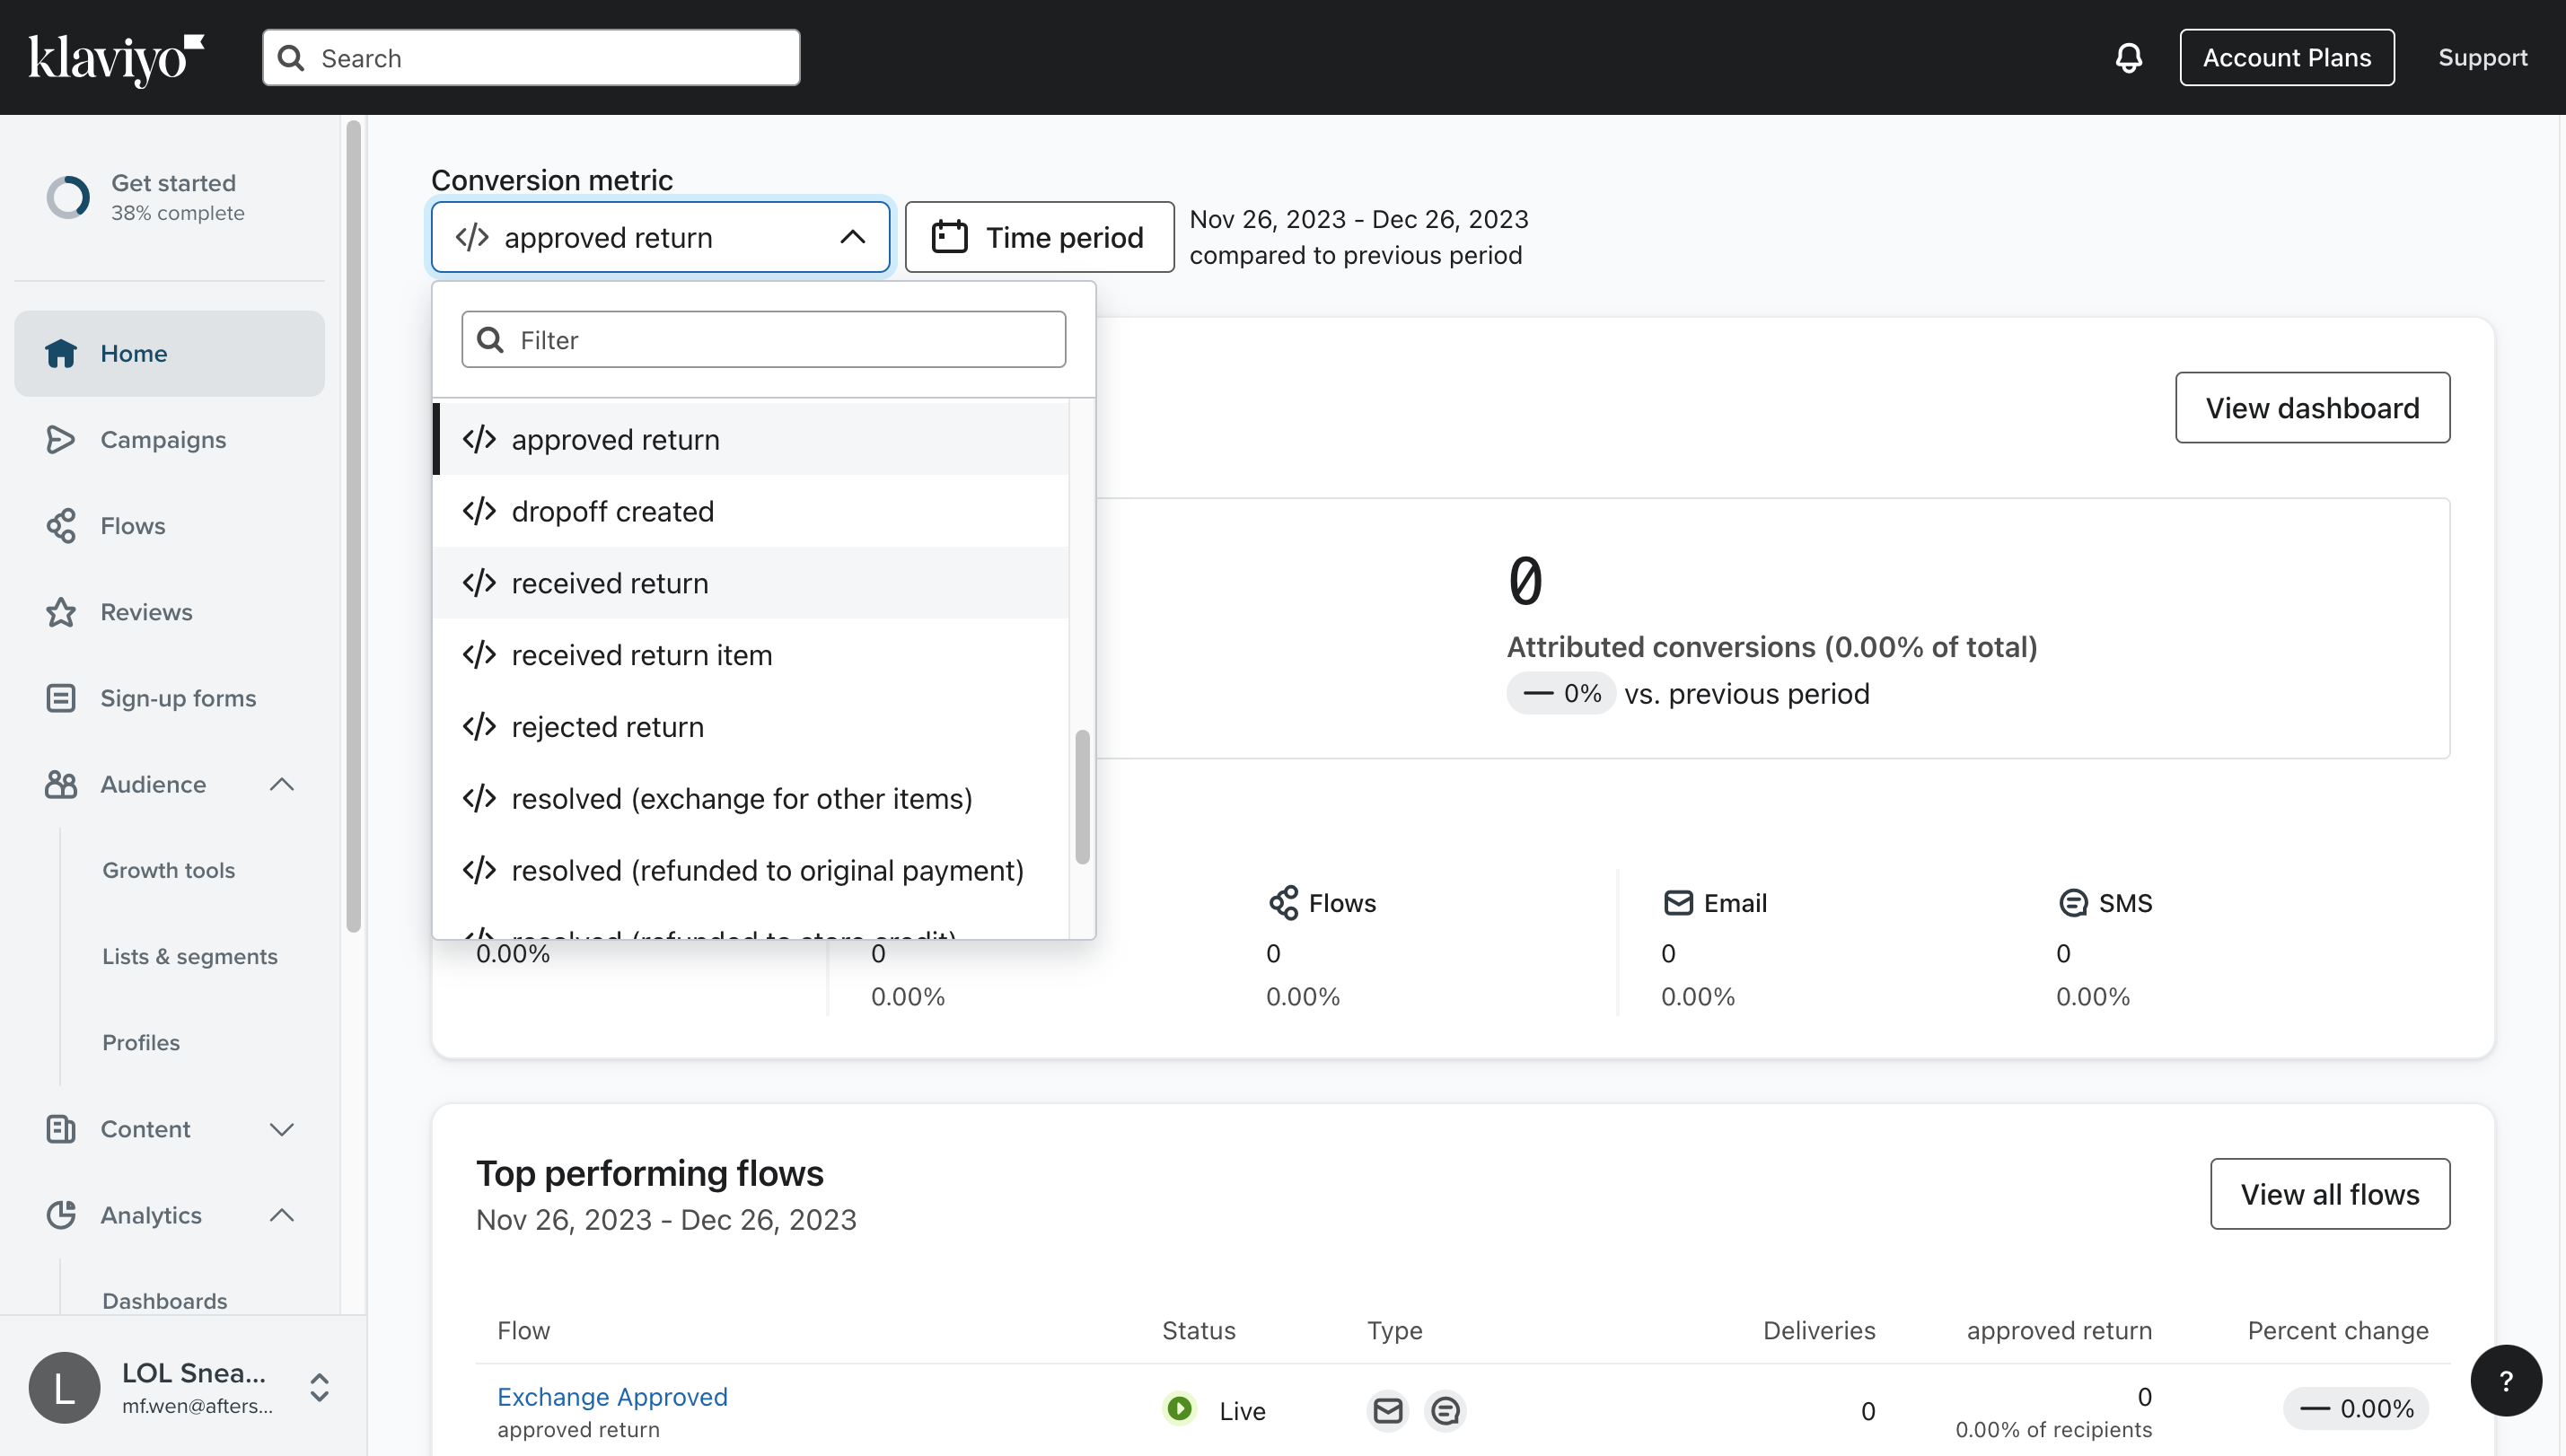Viewport: 2566px width, 1456px height.
Task: Open Reviews via the star icon
Action: [x=61, y=612]
